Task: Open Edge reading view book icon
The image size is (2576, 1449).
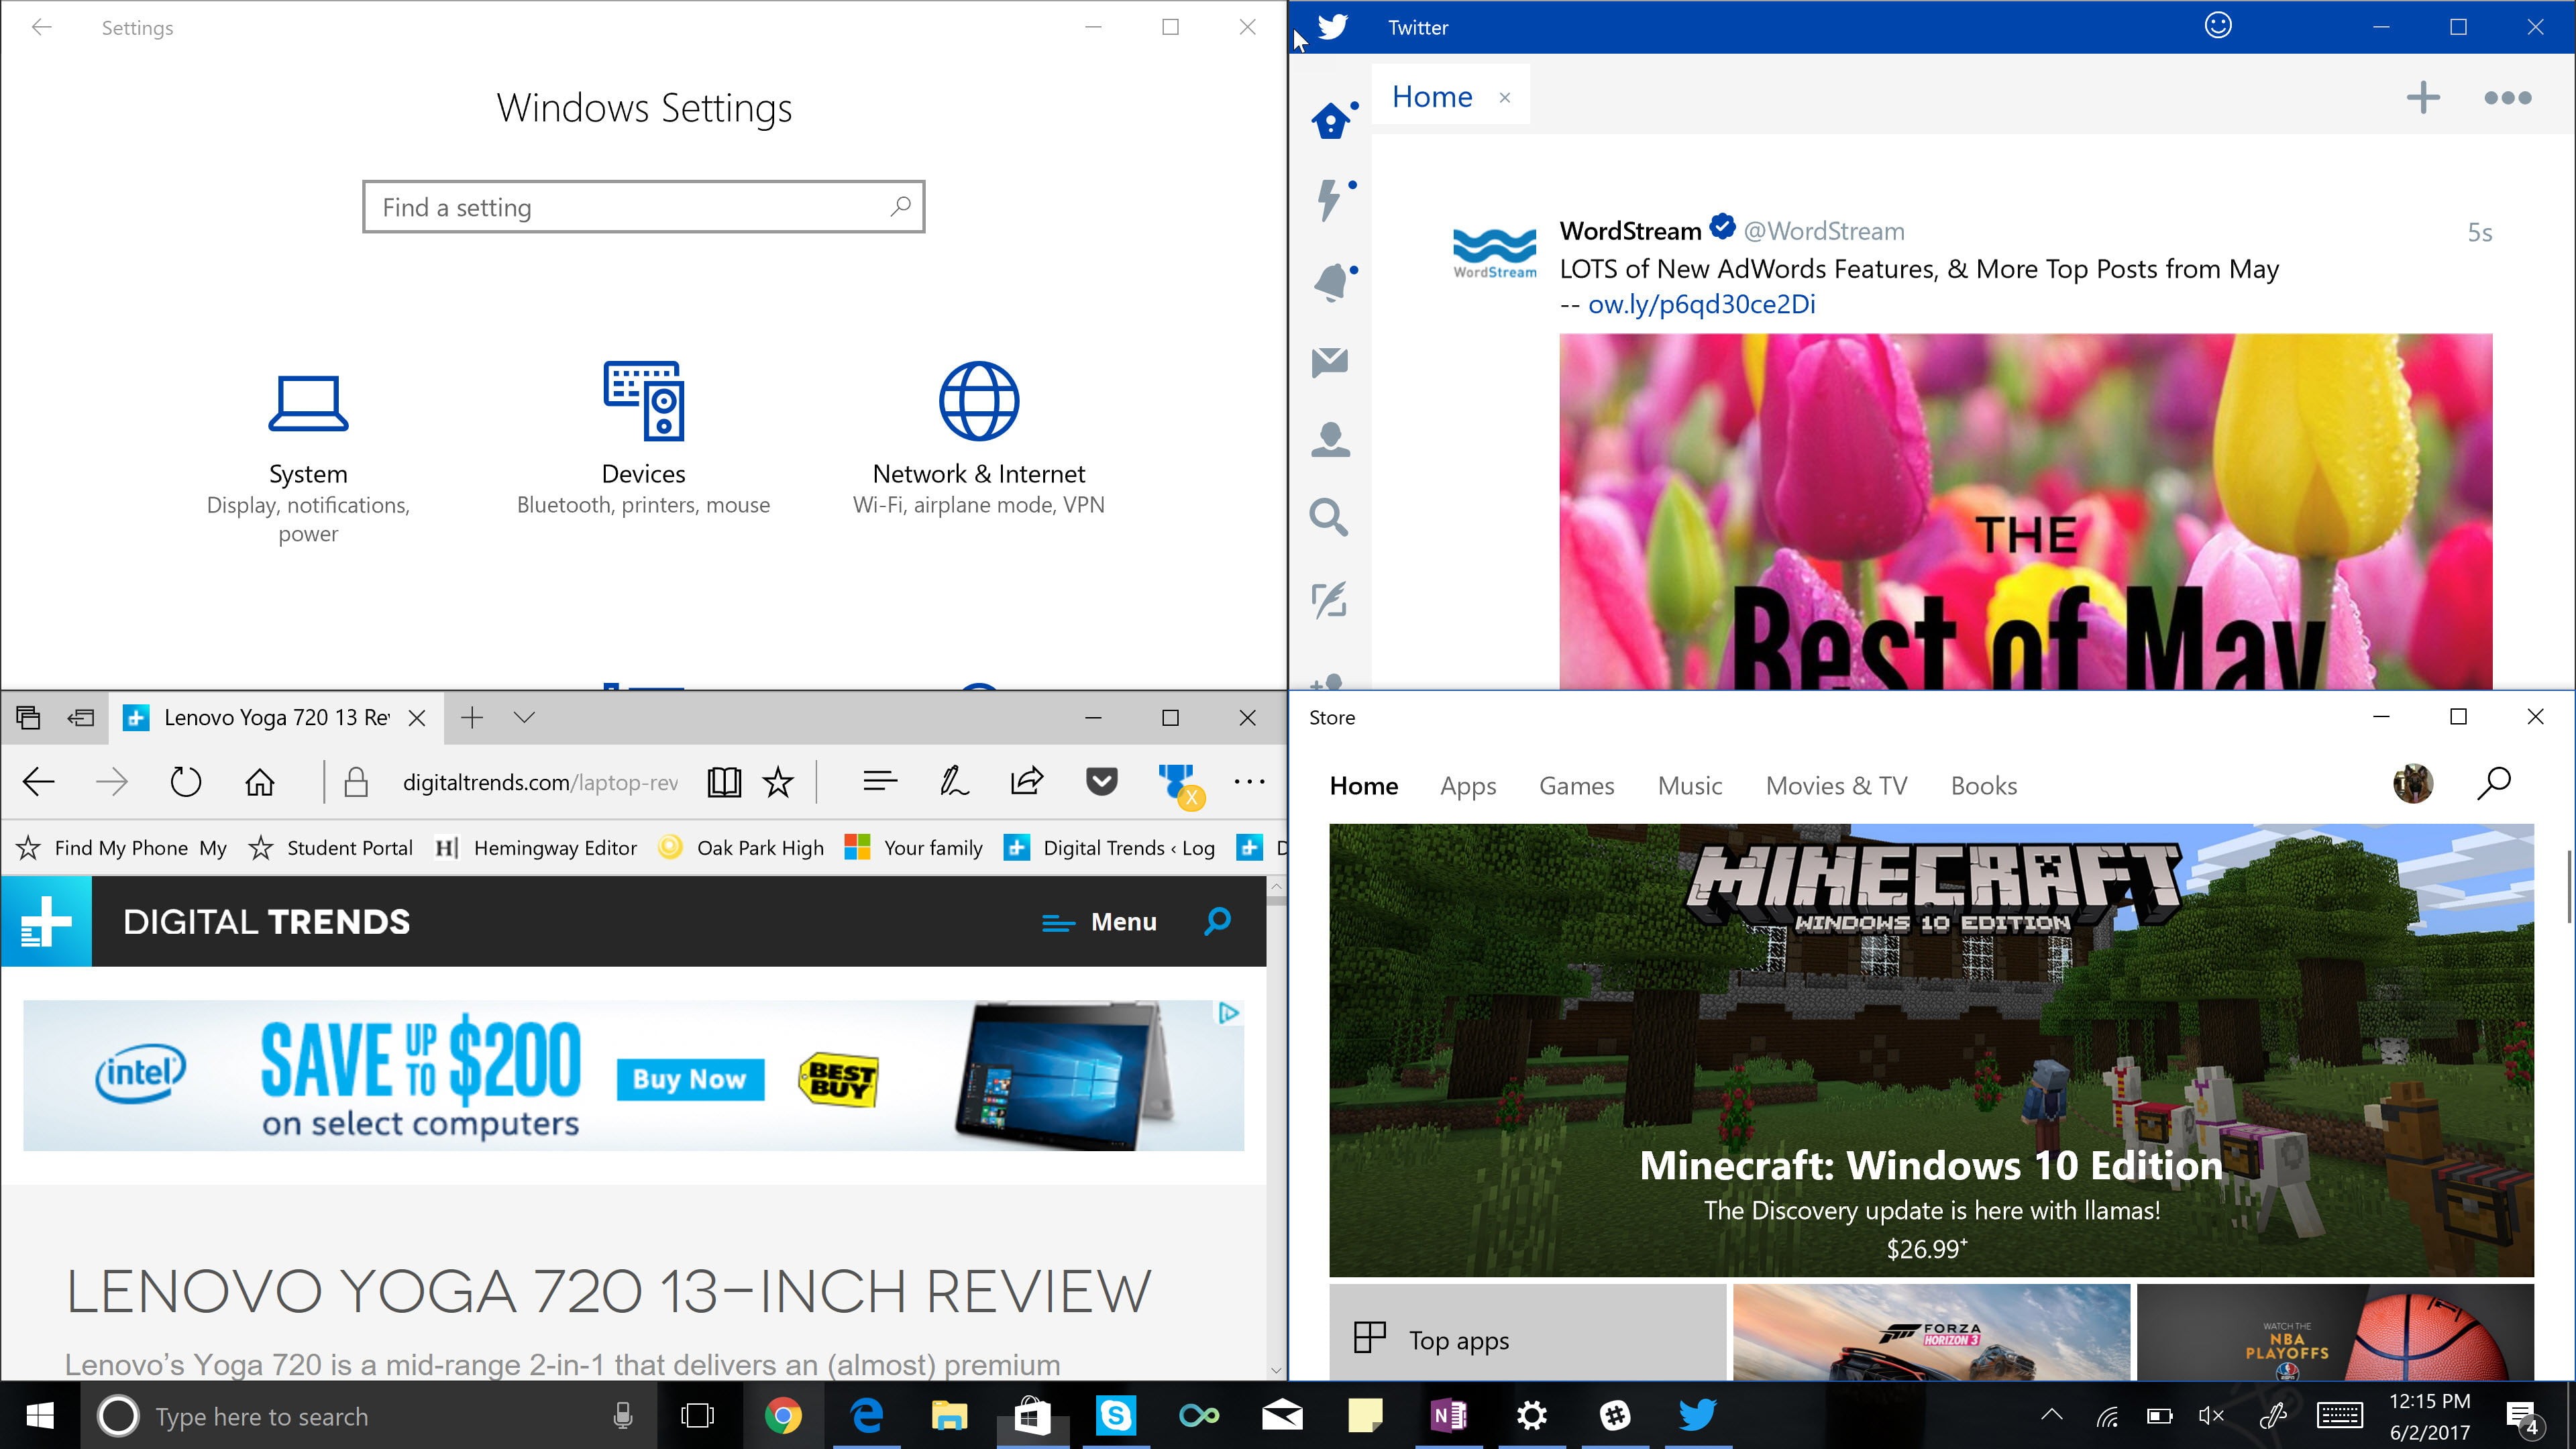Action: [724, 781]
